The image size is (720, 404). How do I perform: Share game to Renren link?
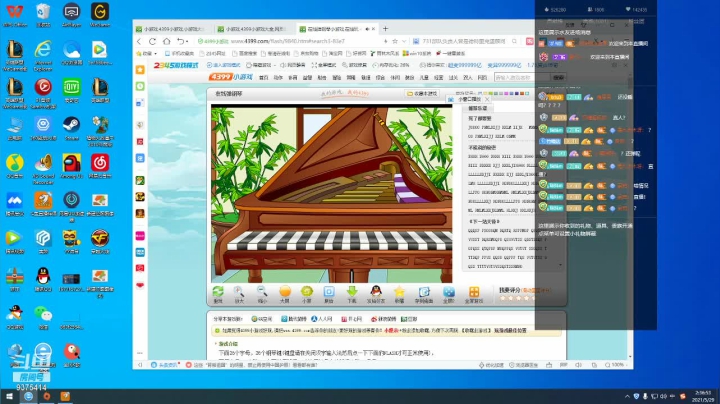pyautogui.click(x=321, y=319)
